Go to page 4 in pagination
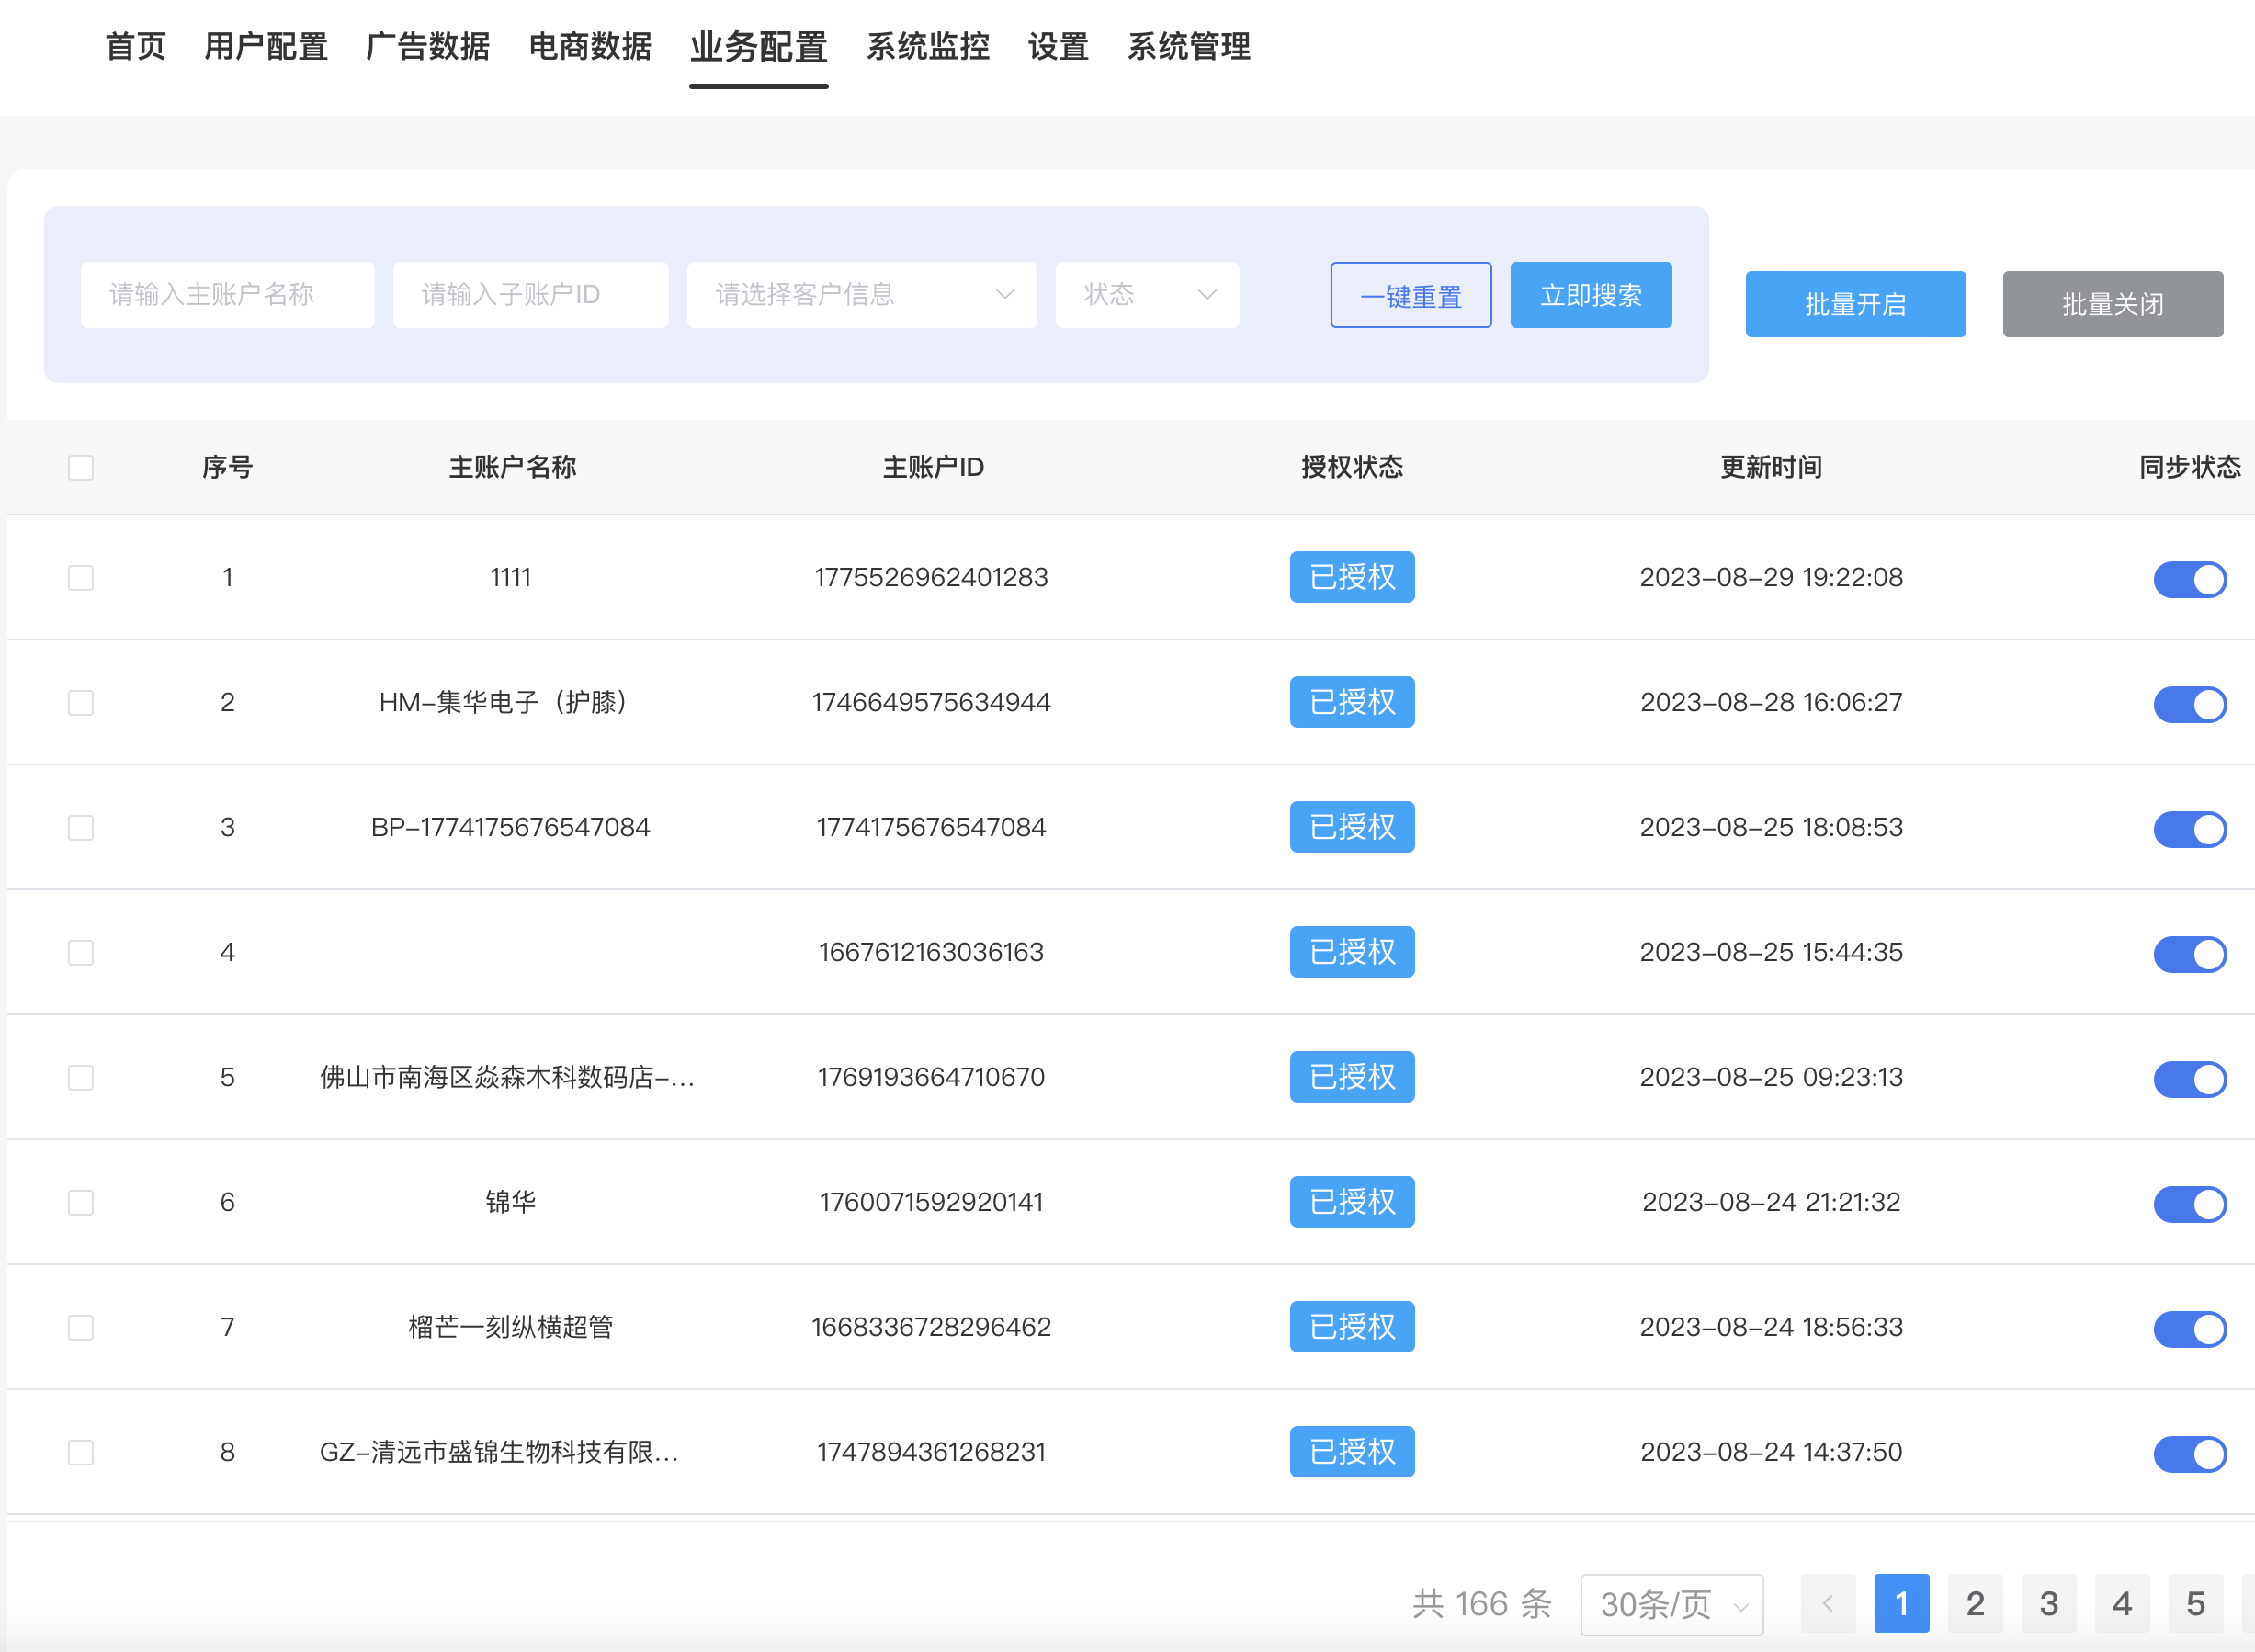This screenshot has width=2255, height=1652. pos(2122,1604)
